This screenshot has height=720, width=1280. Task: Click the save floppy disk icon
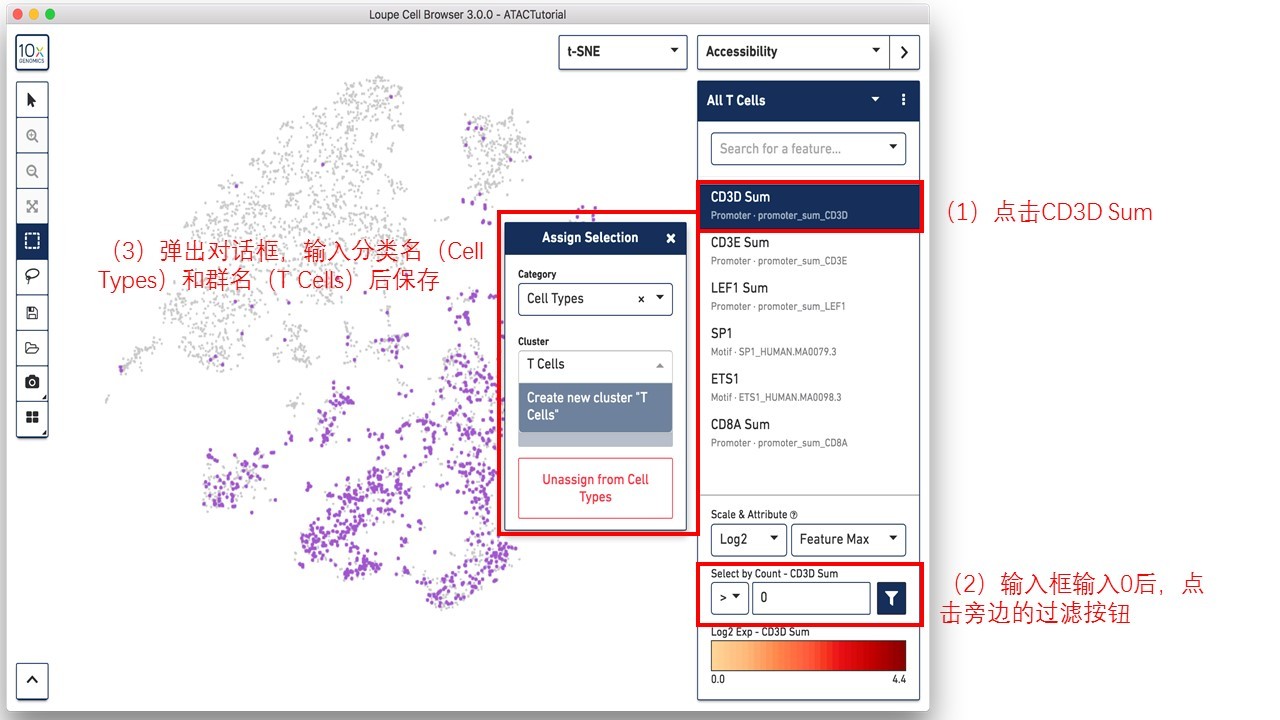coord(32,313)
